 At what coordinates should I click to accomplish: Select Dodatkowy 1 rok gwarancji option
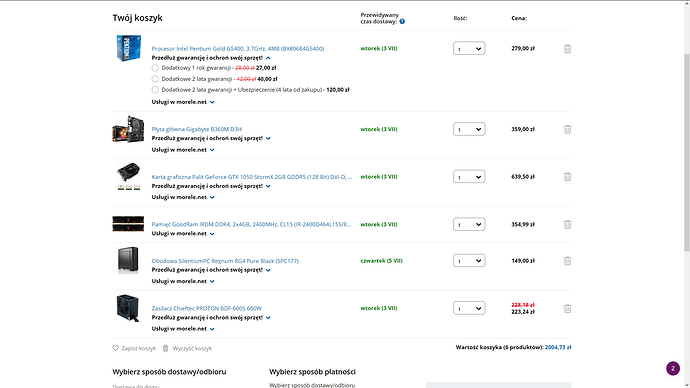pyautogui.click(x=155, y=68)
